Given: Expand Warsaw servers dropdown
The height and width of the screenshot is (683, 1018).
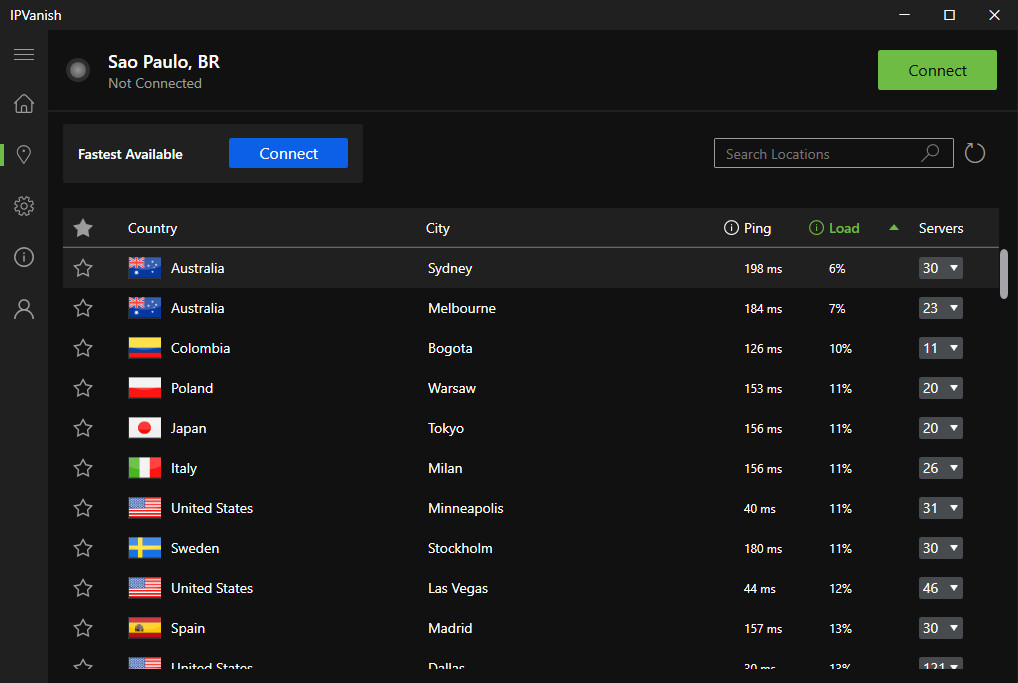Looking at the screenshot, I should point(941,388).
